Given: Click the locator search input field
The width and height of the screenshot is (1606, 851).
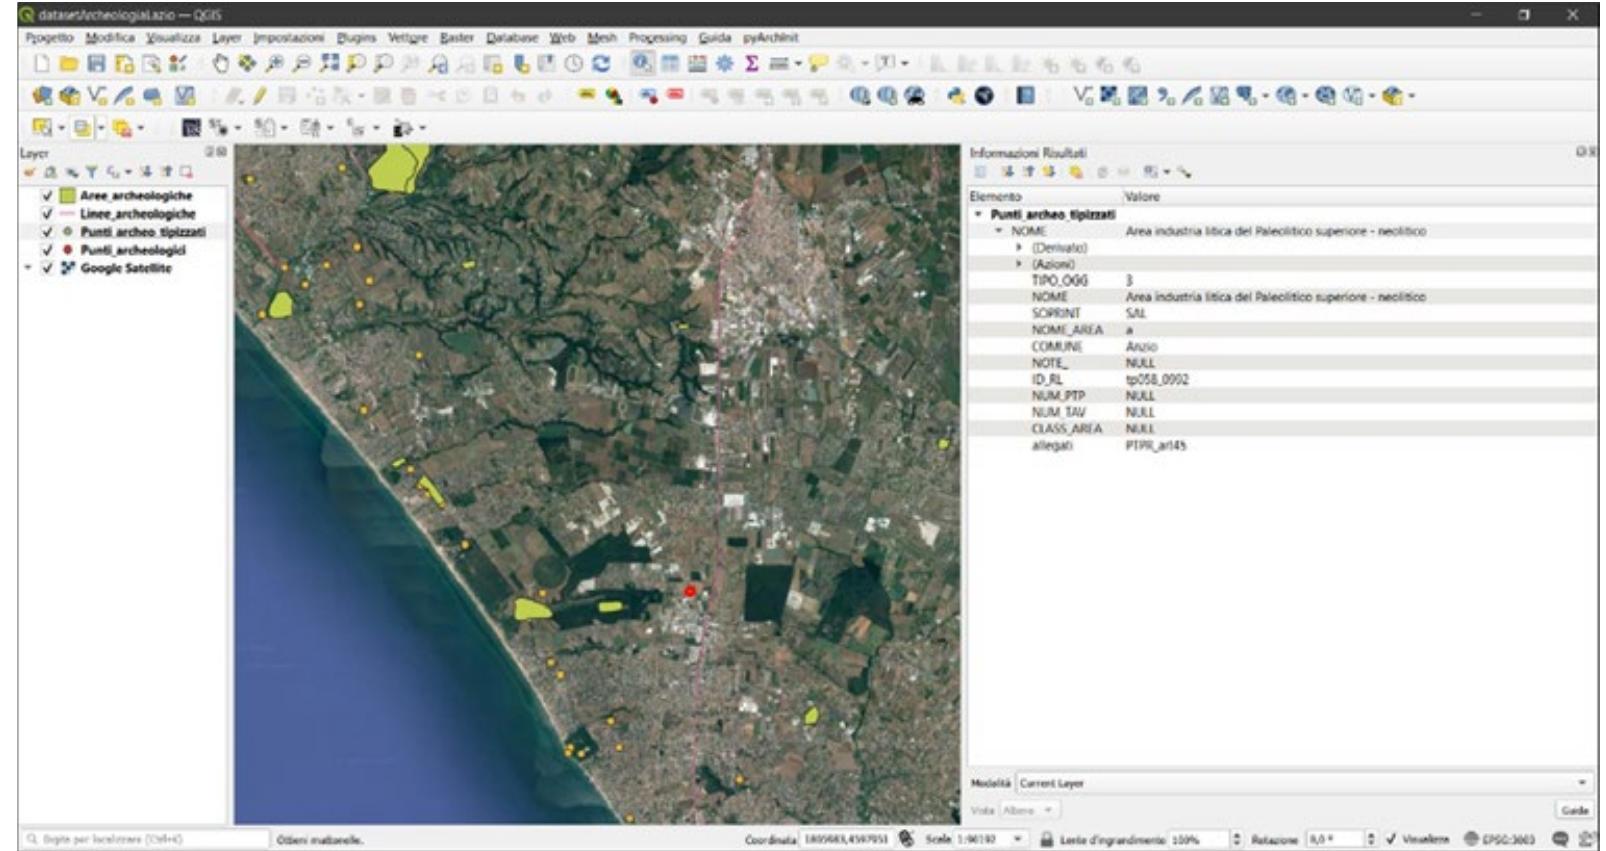Looking at the screenshot, I should (x=145, y=839).
